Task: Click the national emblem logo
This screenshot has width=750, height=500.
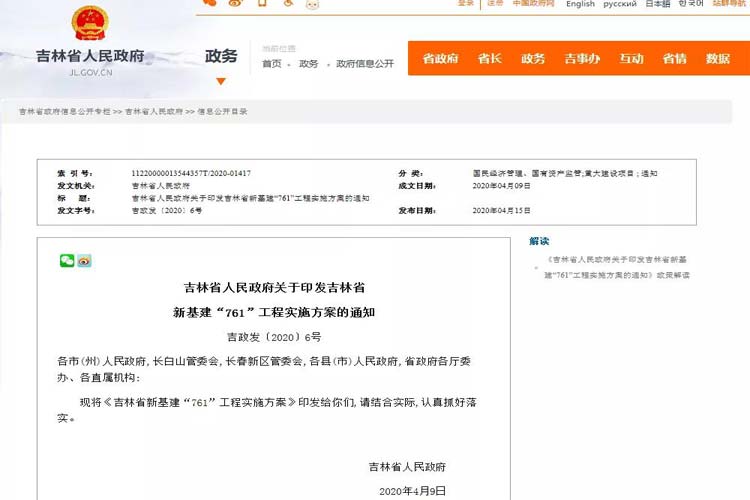Action: tap(90, 25)
